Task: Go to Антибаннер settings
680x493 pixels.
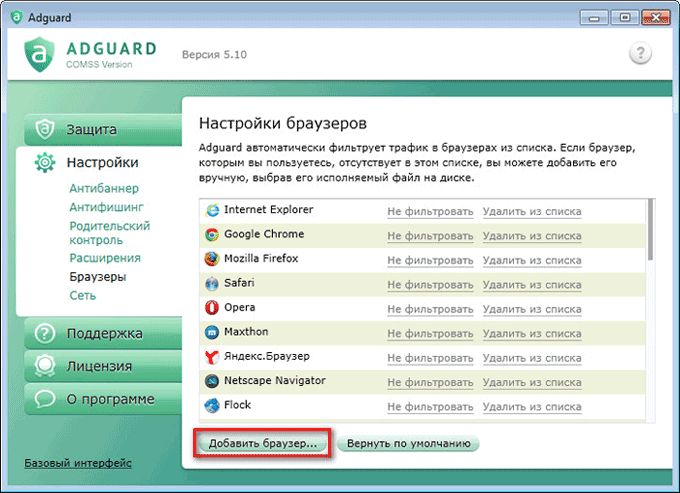Action: click(x=104, y=188)
